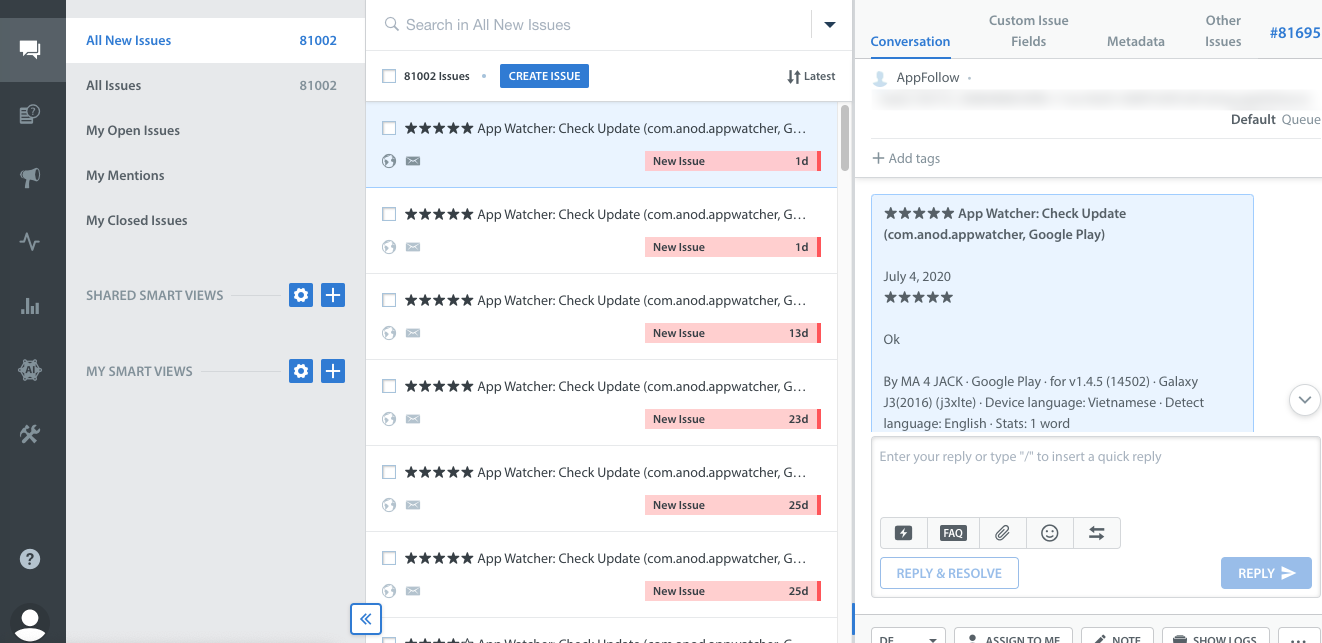This screenshot has height=643, width=1322.
Task: Click the AppFollow sender name
Action: click(928, 78)
